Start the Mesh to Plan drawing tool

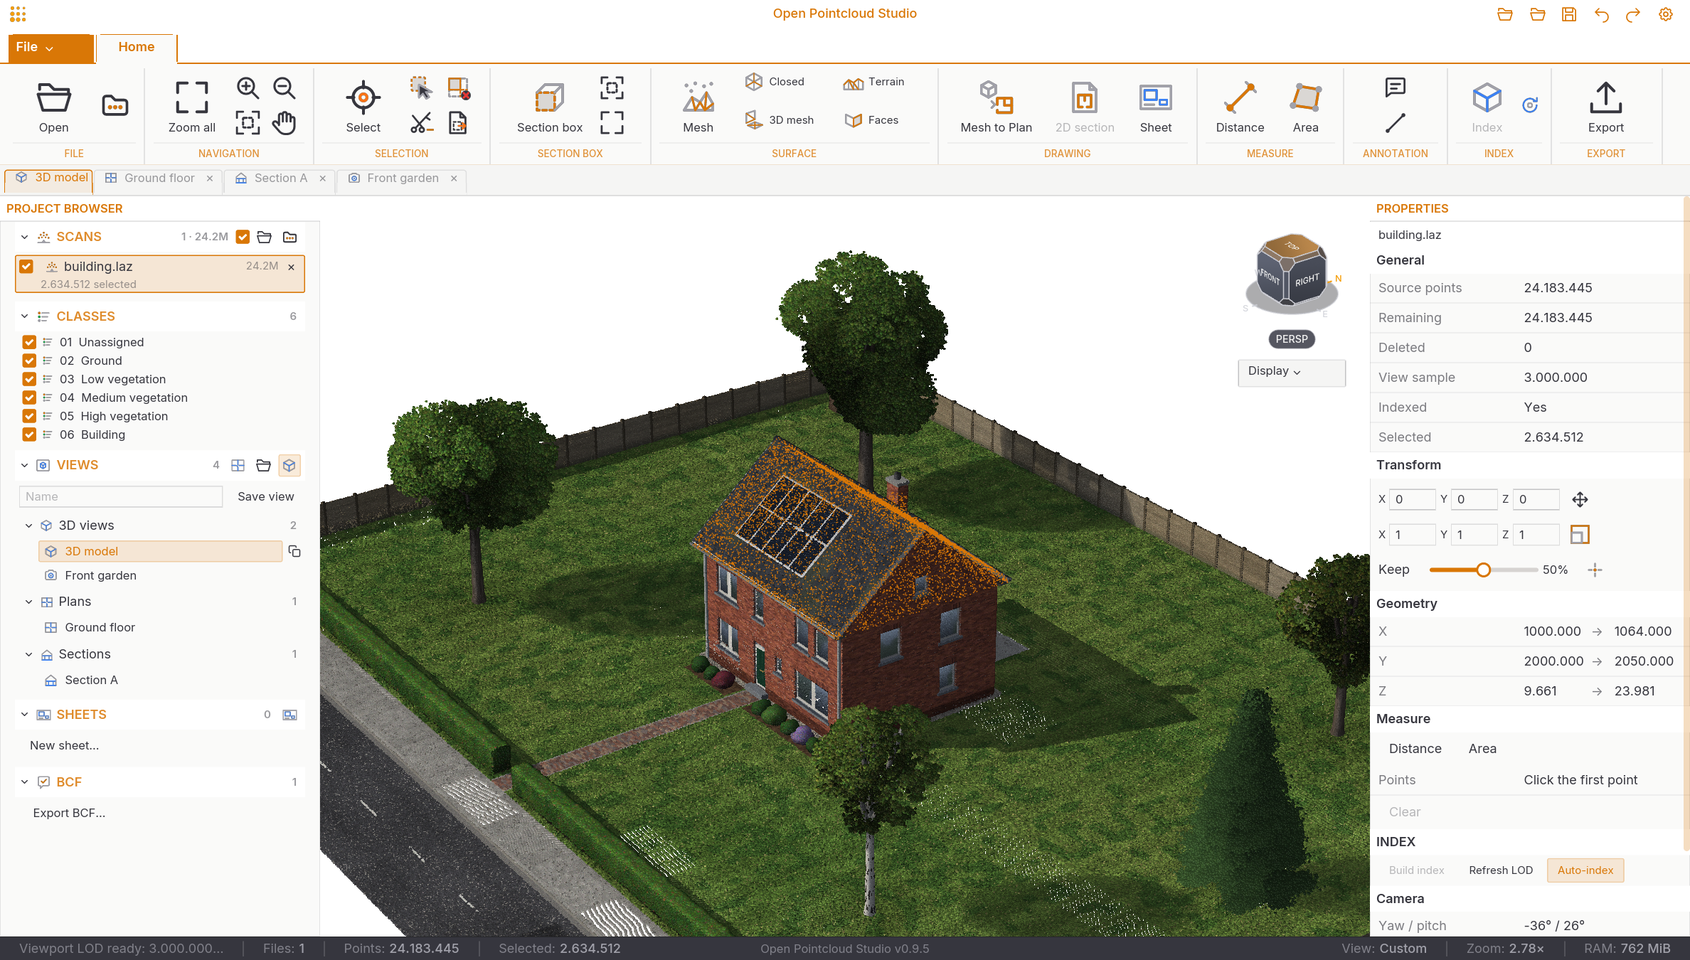coord(996,107)
